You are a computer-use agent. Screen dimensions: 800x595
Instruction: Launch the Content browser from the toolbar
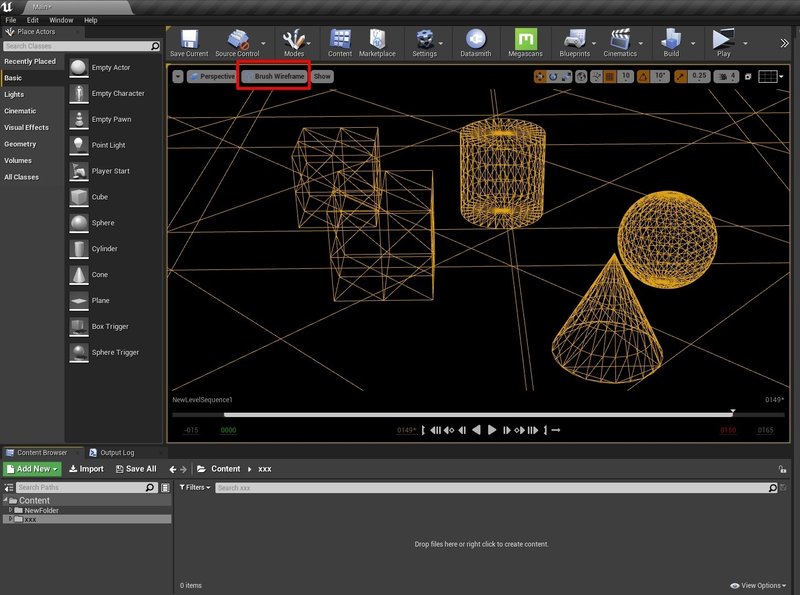(x=339, y=40)
